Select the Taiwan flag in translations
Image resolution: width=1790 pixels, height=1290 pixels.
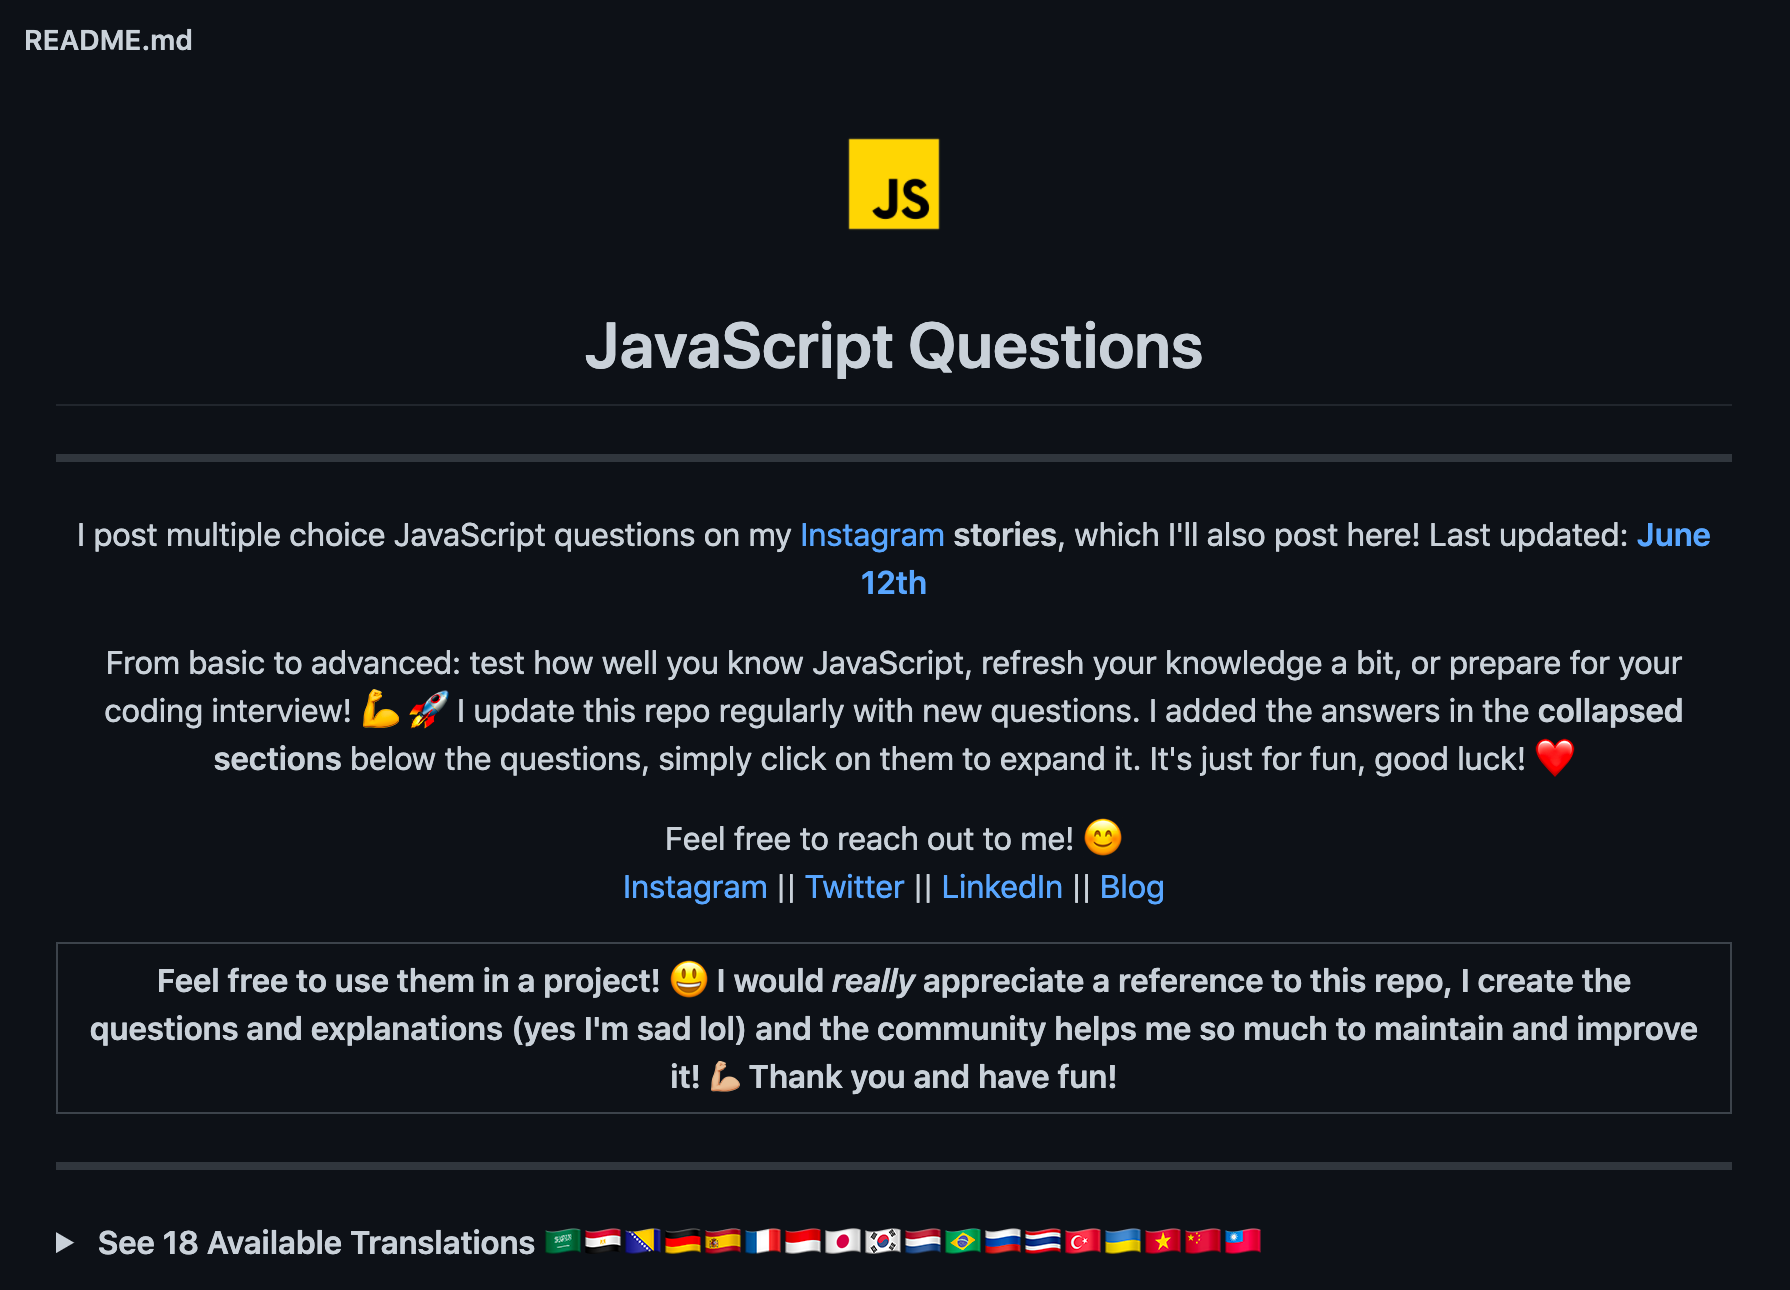click(x=1243, y=1242)
